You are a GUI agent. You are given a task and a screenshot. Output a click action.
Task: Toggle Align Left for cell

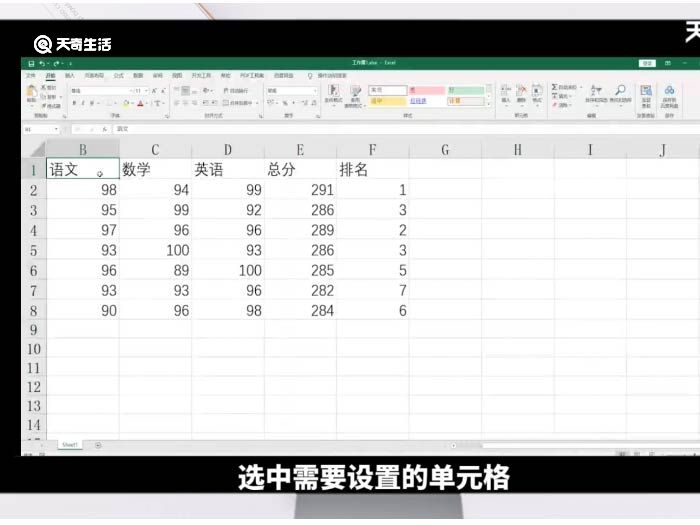[176, 103]
